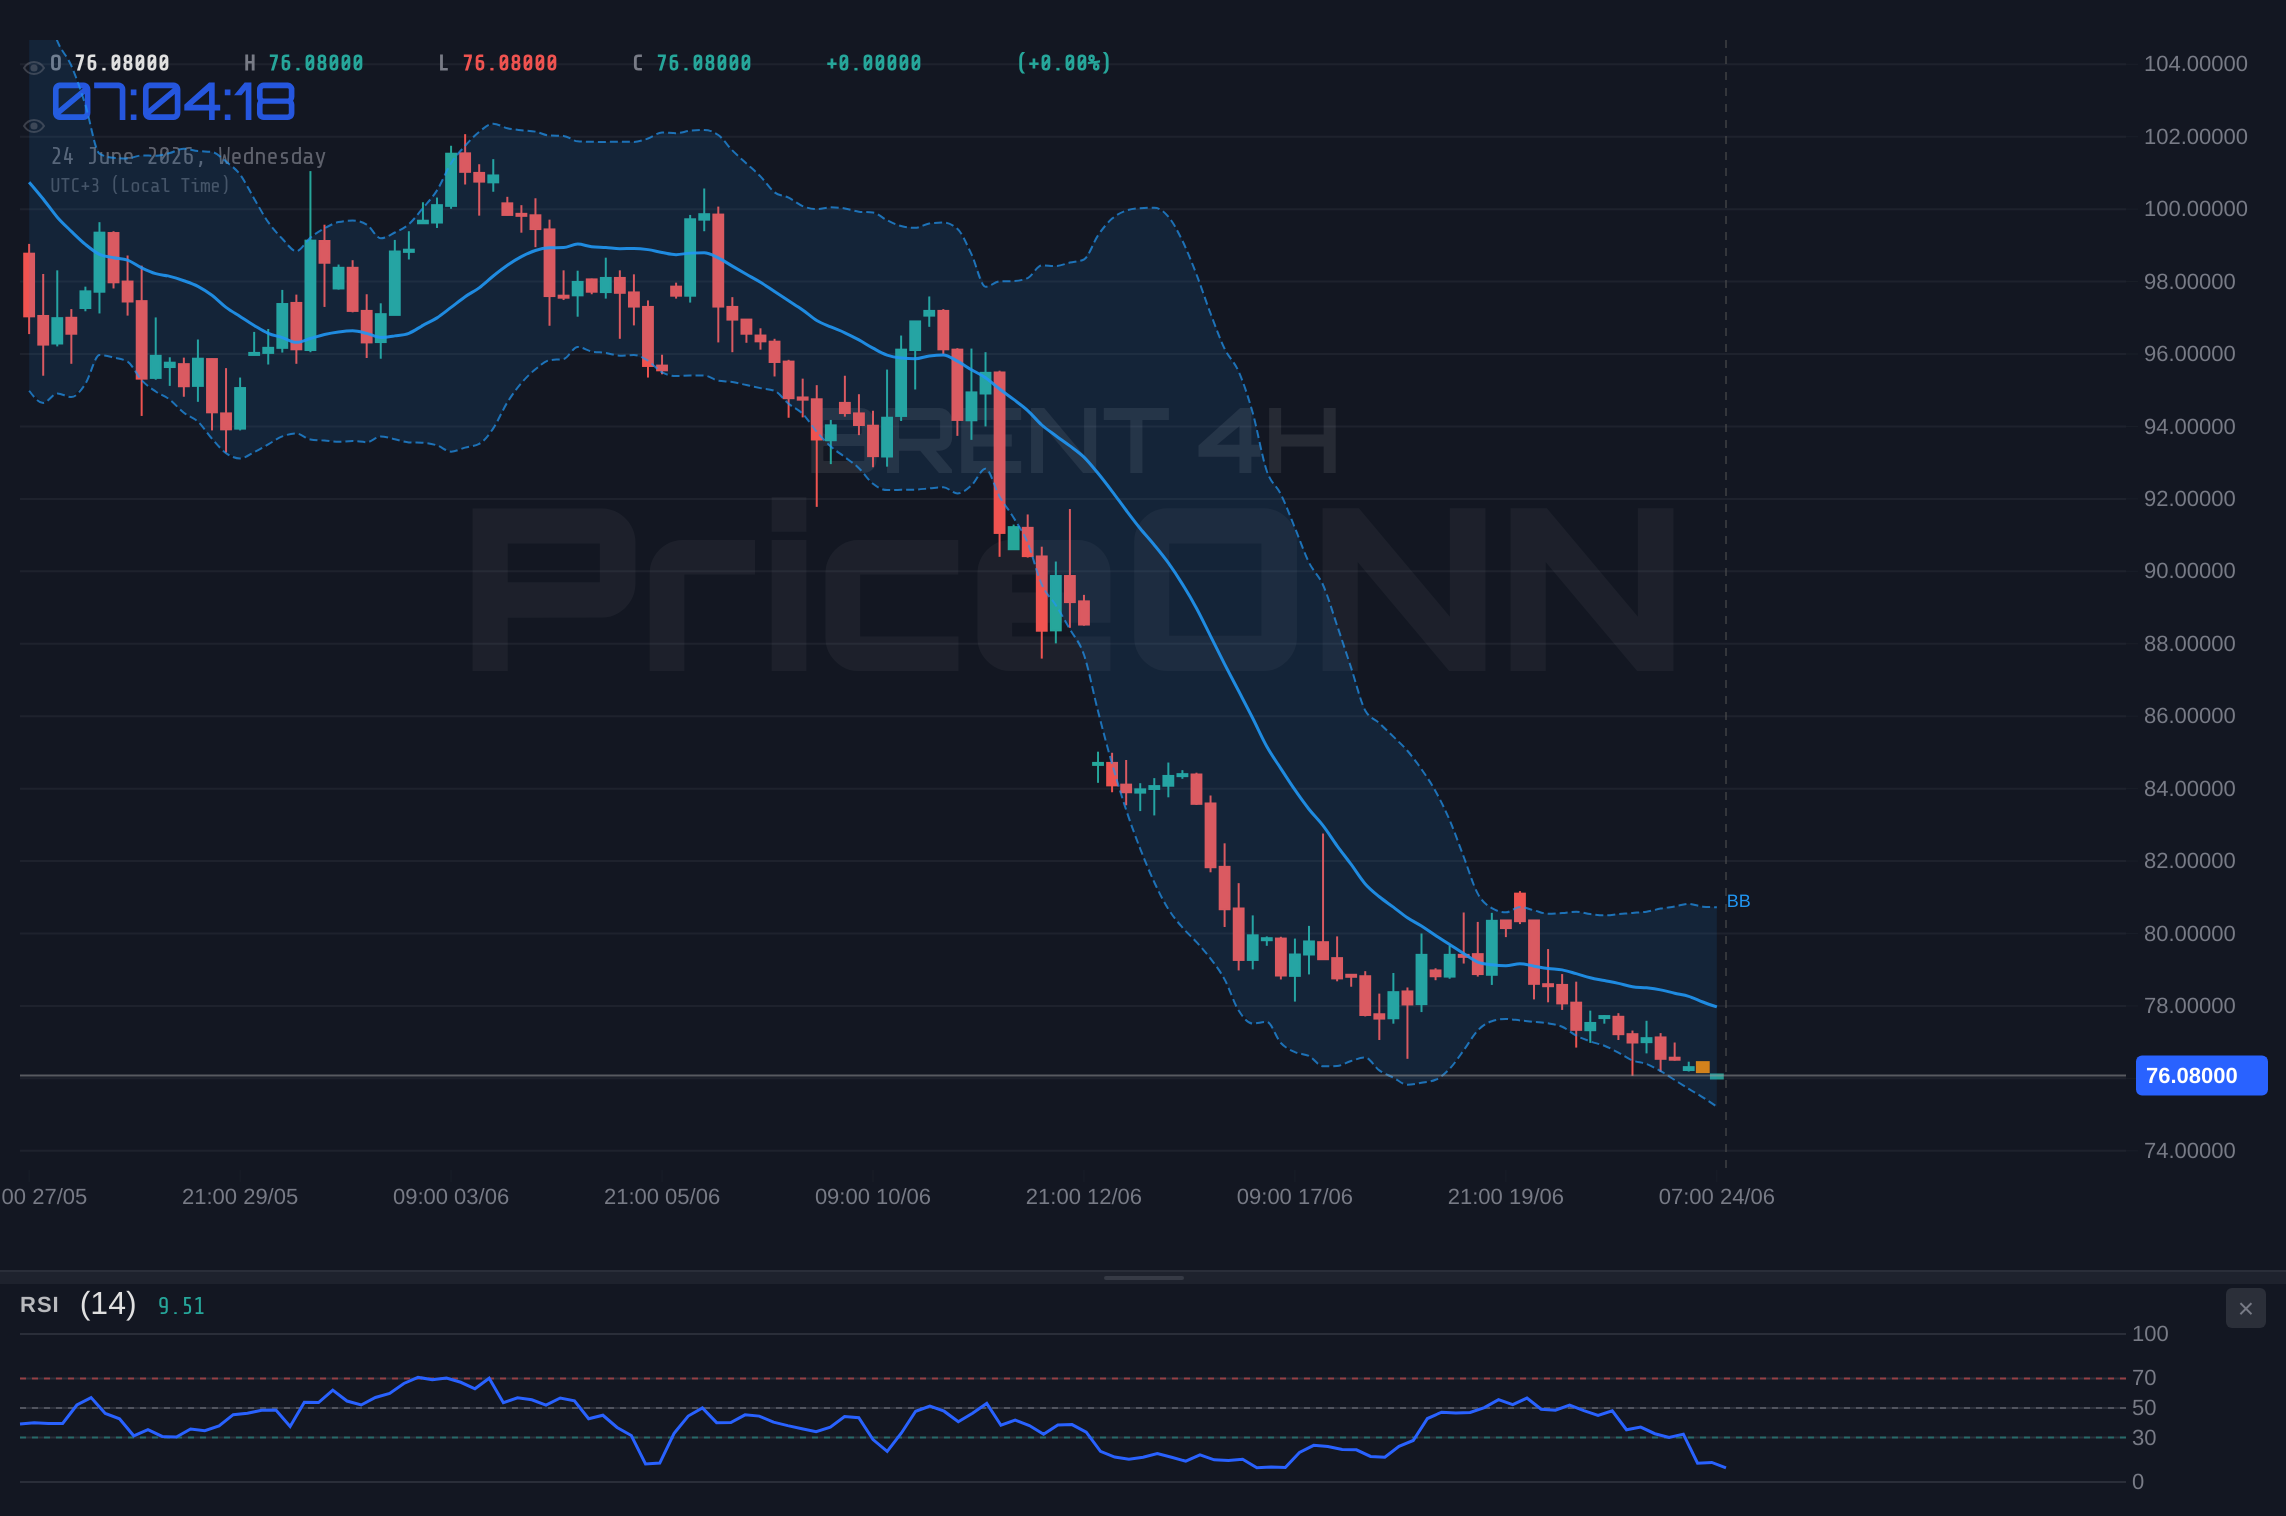The image size is (2286, 1516).
Task: Click the 21:00 12/06 time axis label
Action: (1084, 1197)
